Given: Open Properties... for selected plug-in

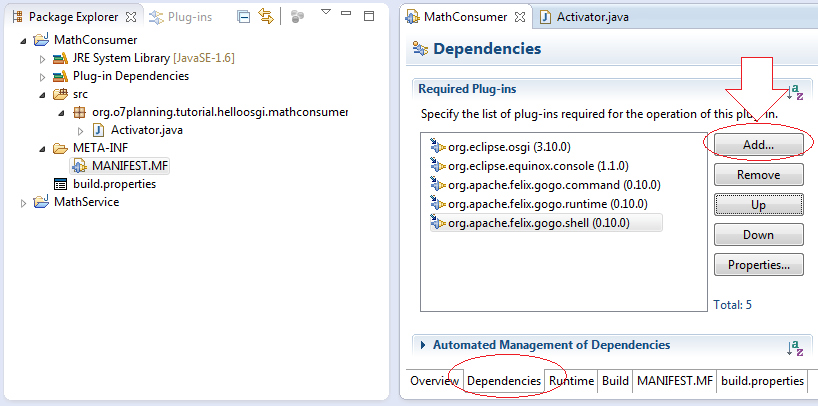Looking at the screenshot, I should tap(759, 265).
